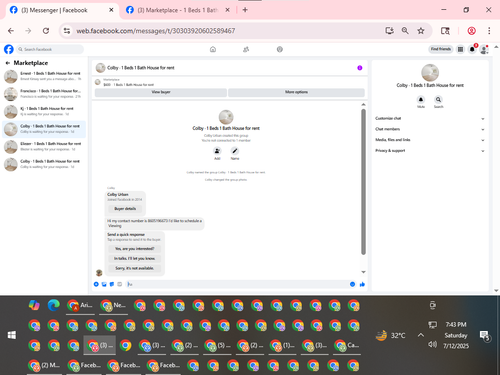Image resolution: width=500 pixels, height=375 pixels.
Task: Click the blue plus icon in composer
Action: point(96,284)
